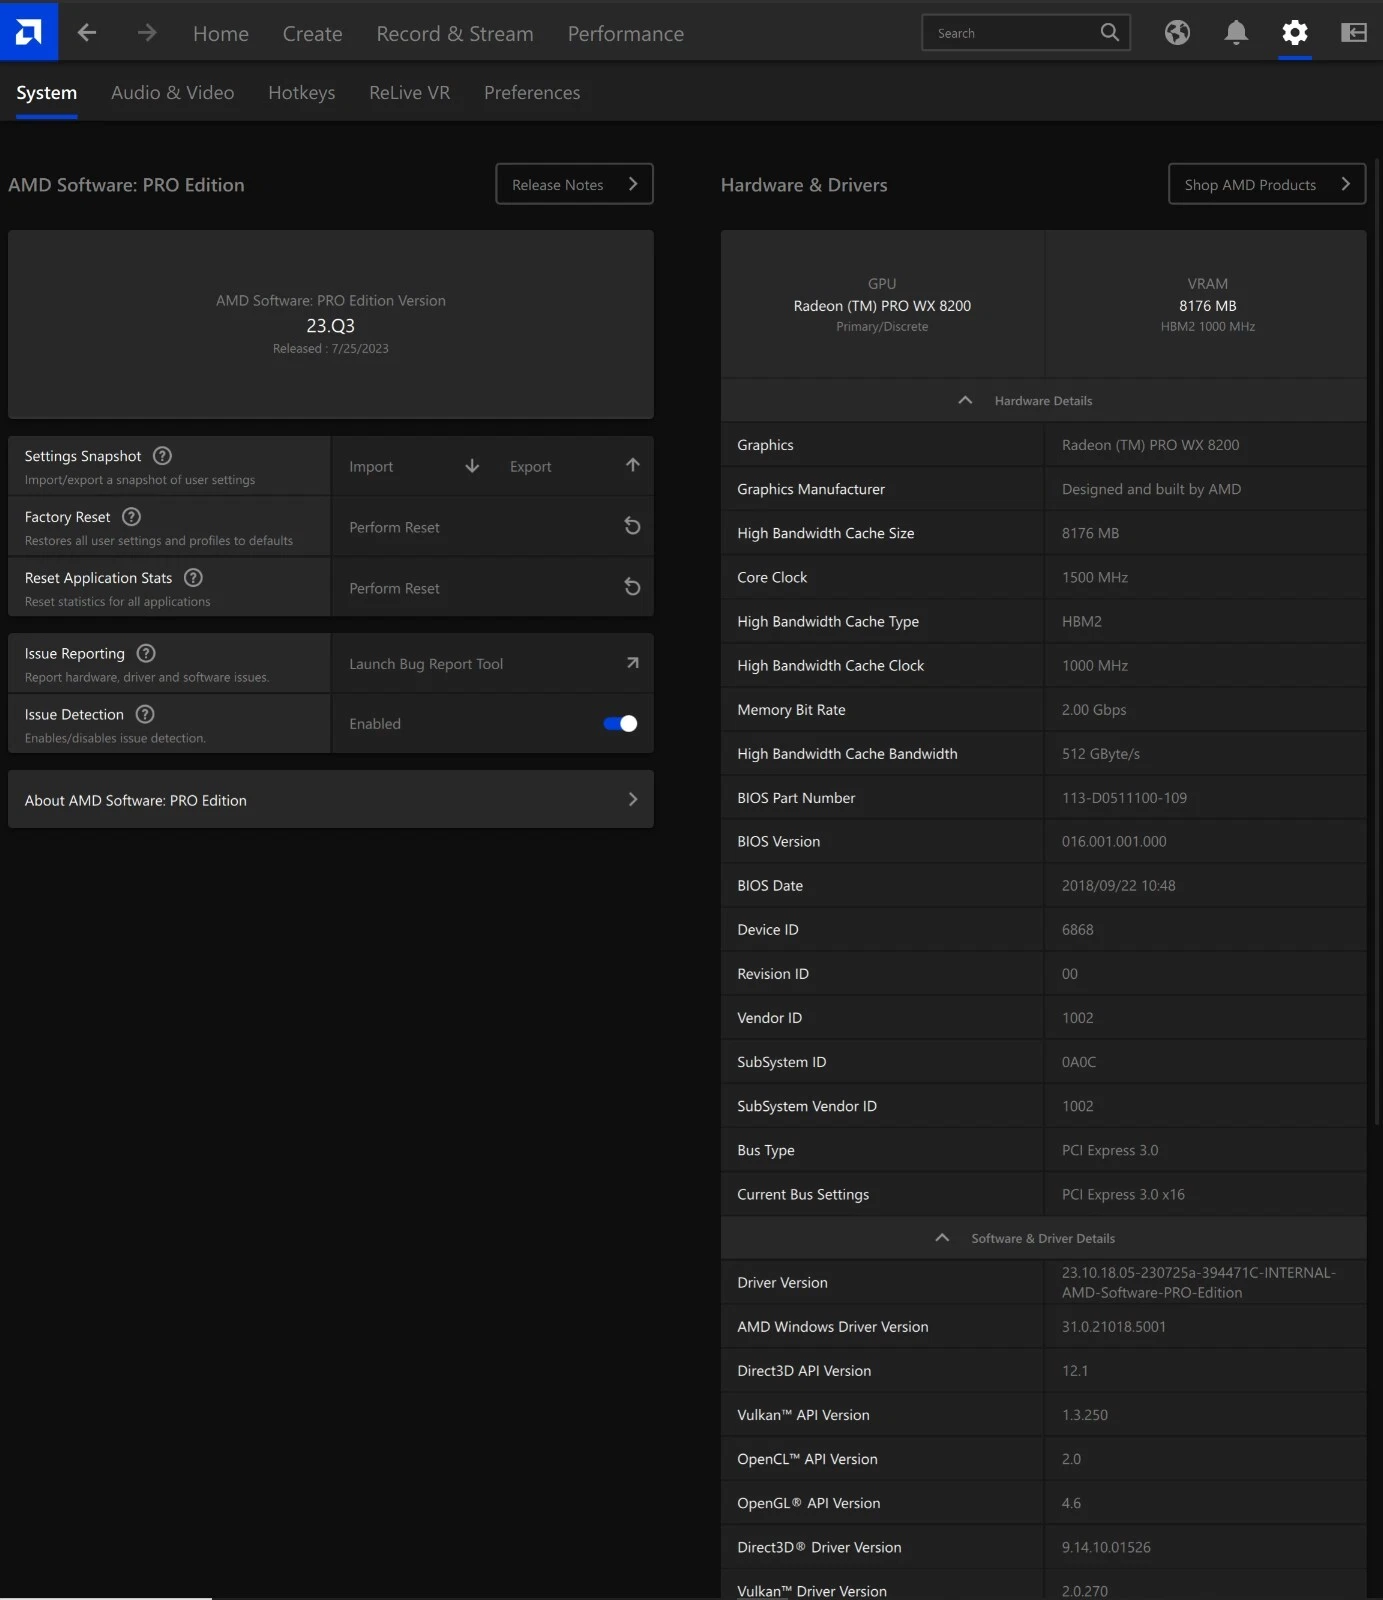Viewport: 1383px width, 1600px height.
Task: Switch to the Preferences tab
Action: point(532,93)
